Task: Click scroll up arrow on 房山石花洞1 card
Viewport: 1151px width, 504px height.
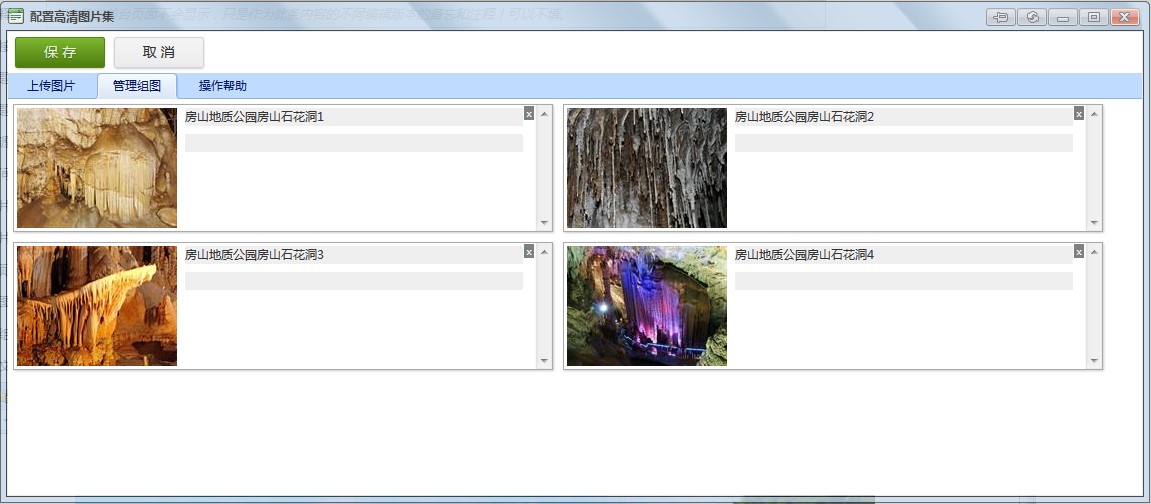Action: tap(544, 114)
